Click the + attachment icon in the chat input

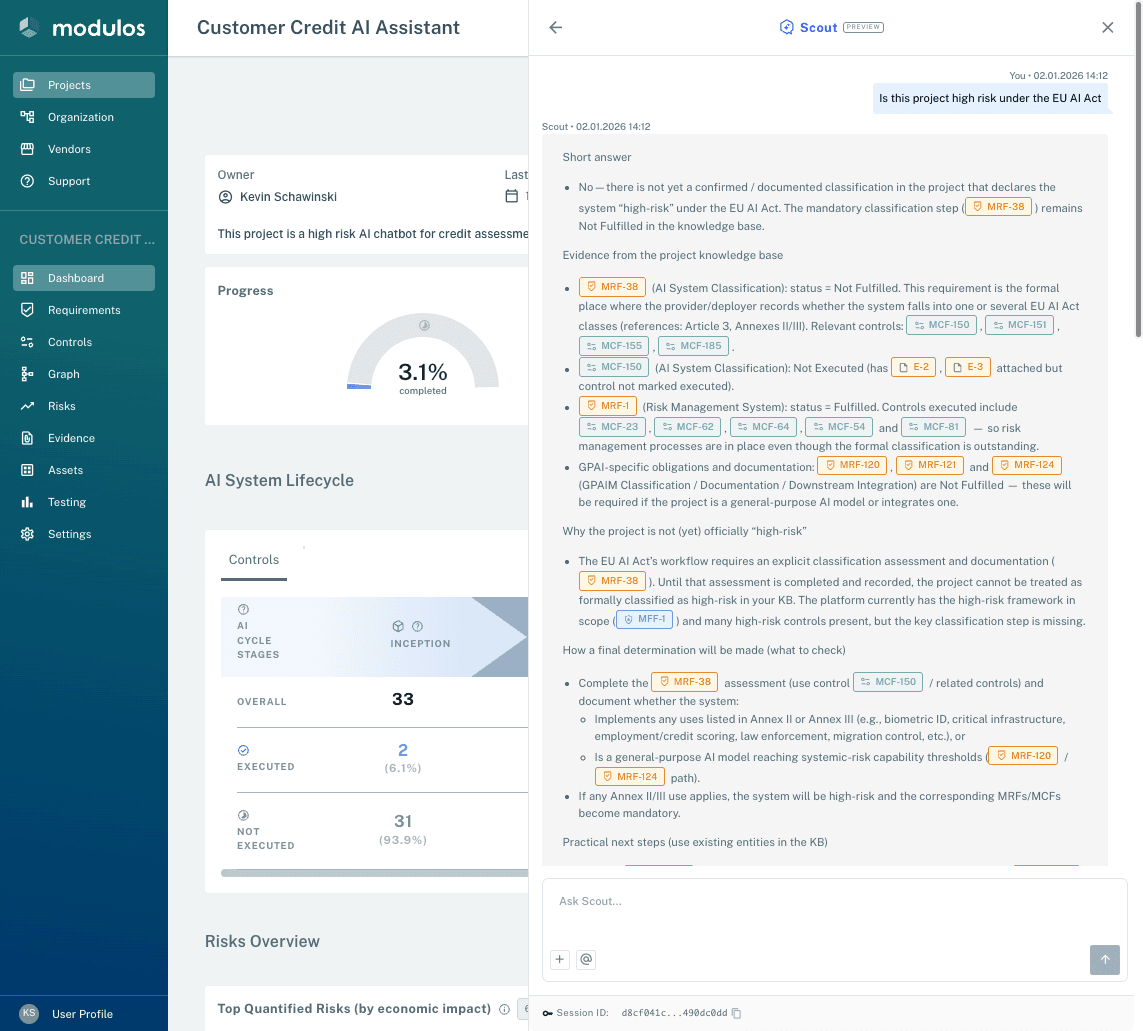click(560, 959)
